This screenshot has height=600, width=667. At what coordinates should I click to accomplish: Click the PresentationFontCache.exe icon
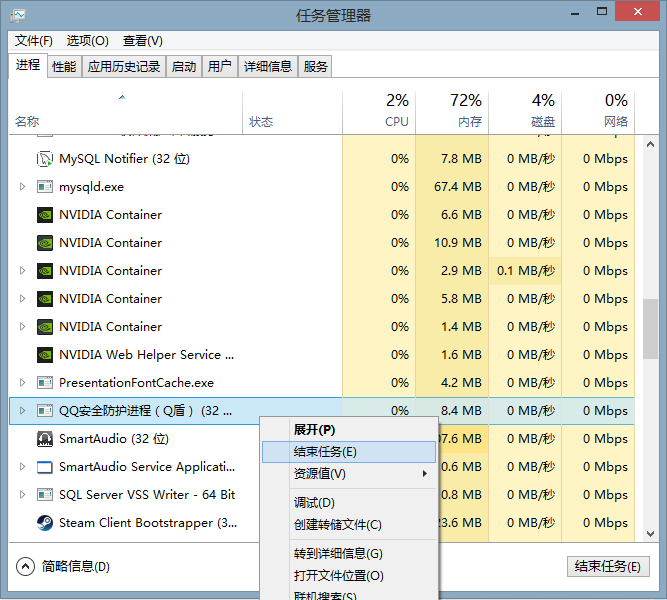tap(45, 383)
